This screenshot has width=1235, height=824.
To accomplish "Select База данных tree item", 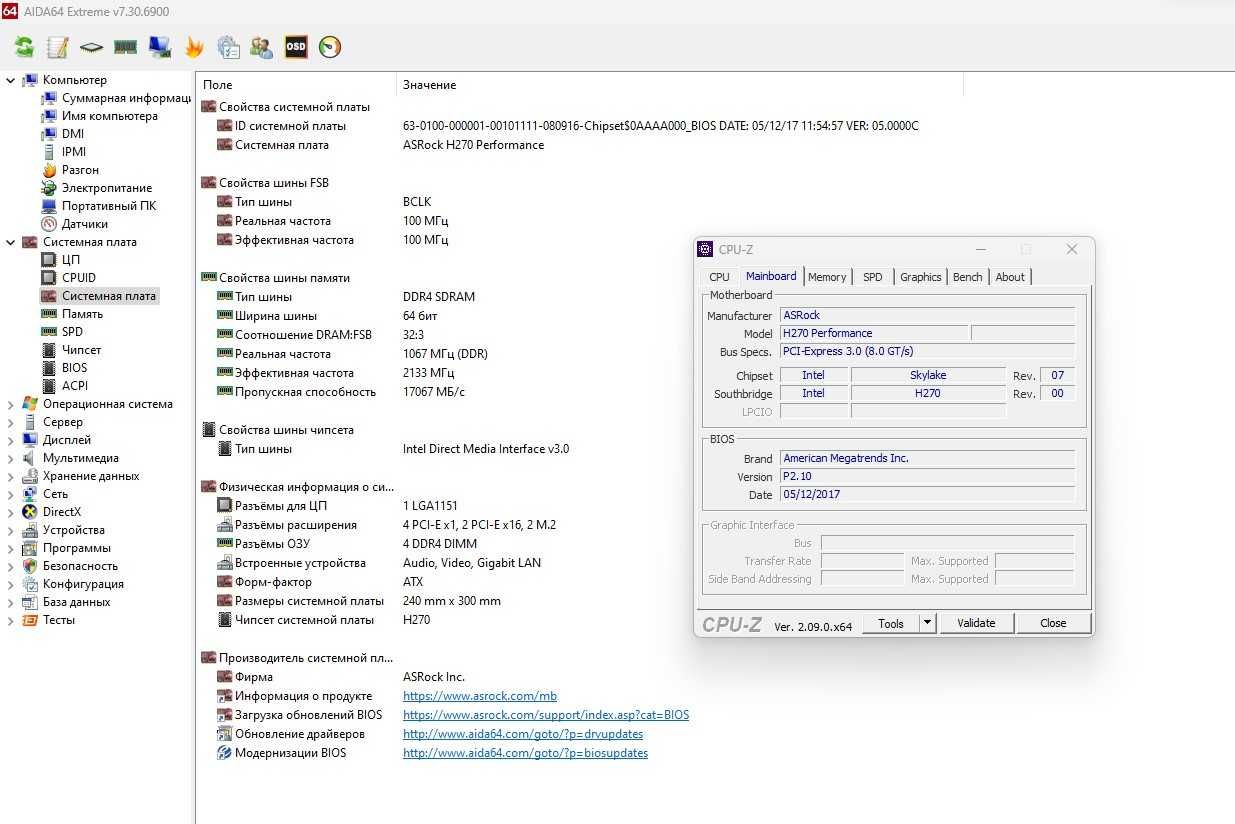I will 76,602.
